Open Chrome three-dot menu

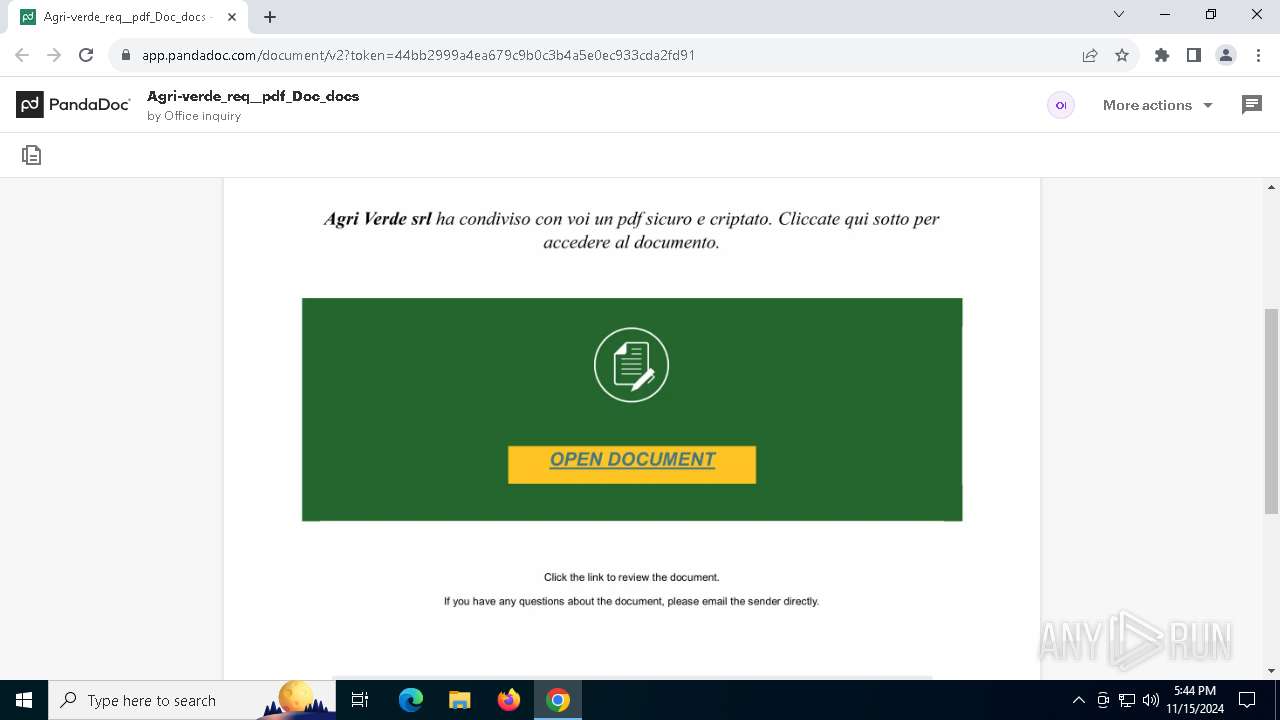(1258, 55)
